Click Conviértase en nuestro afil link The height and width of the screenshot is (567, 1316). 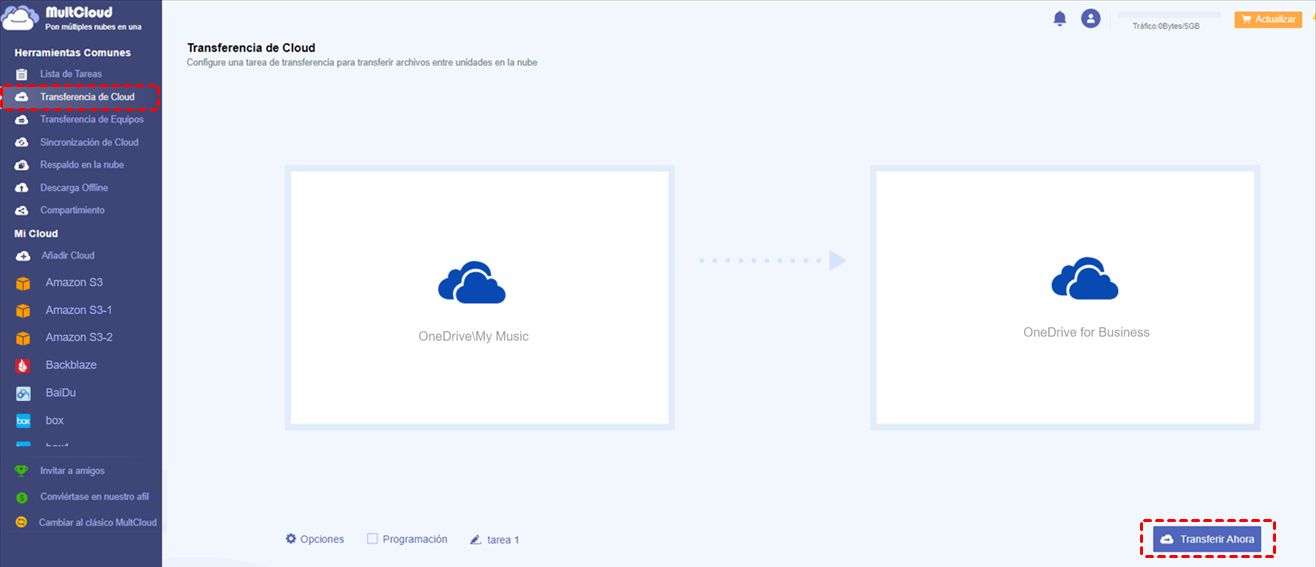click(94, 497)
